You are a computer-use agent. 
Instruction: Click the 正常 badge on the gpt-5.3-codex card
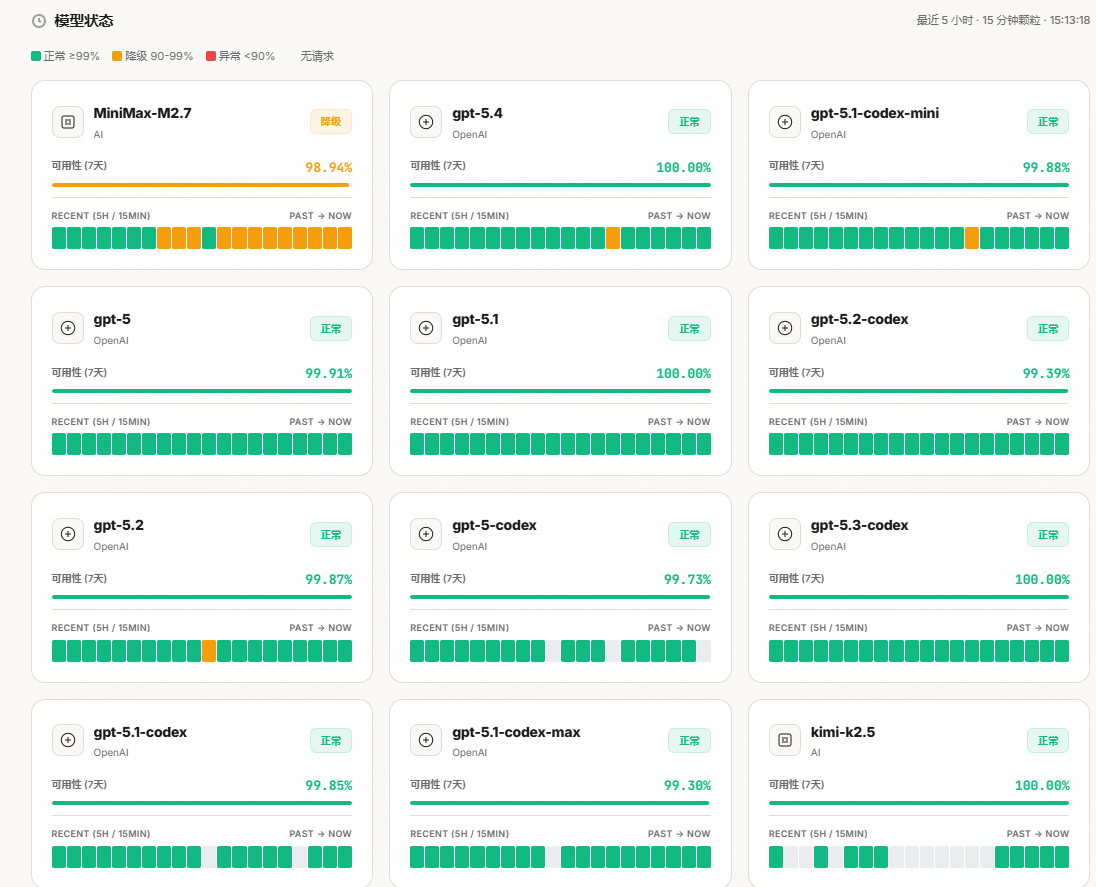(x=1047, y=535)
